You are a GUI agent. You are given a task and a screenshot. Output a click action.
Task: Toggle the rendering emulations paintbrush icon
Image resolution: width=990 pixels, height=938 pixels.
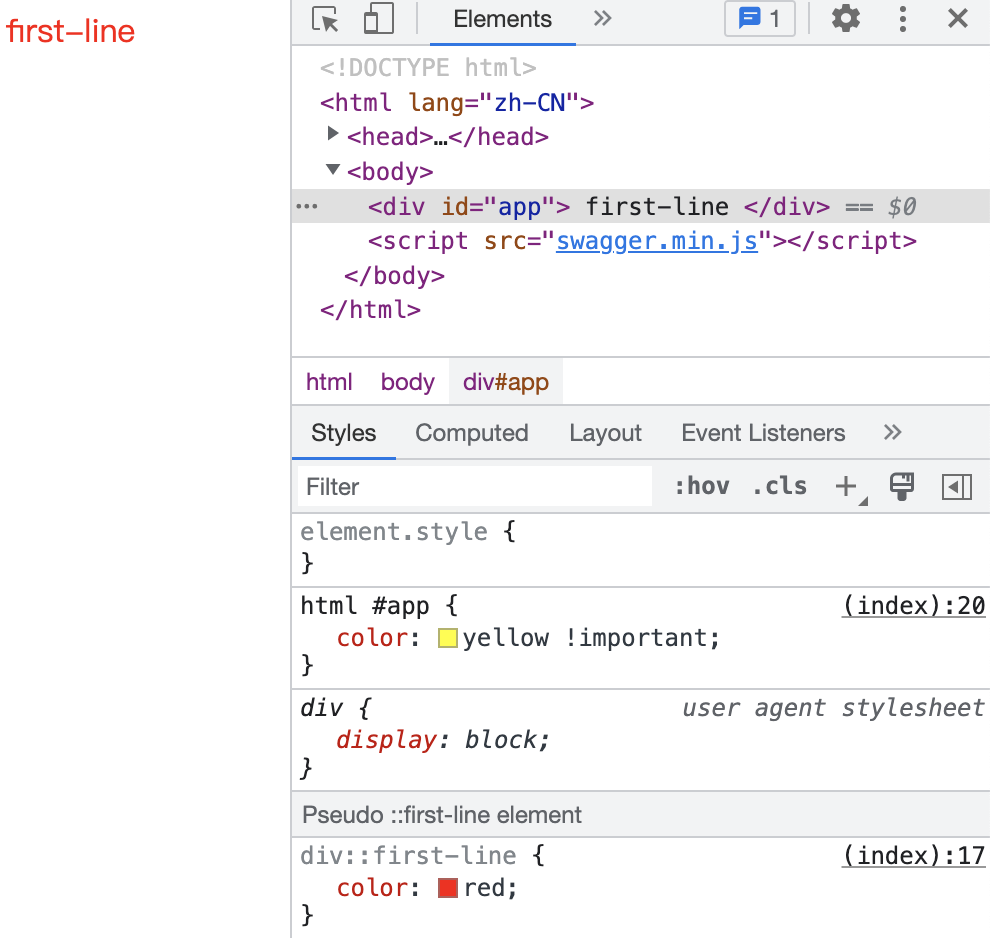902,487
